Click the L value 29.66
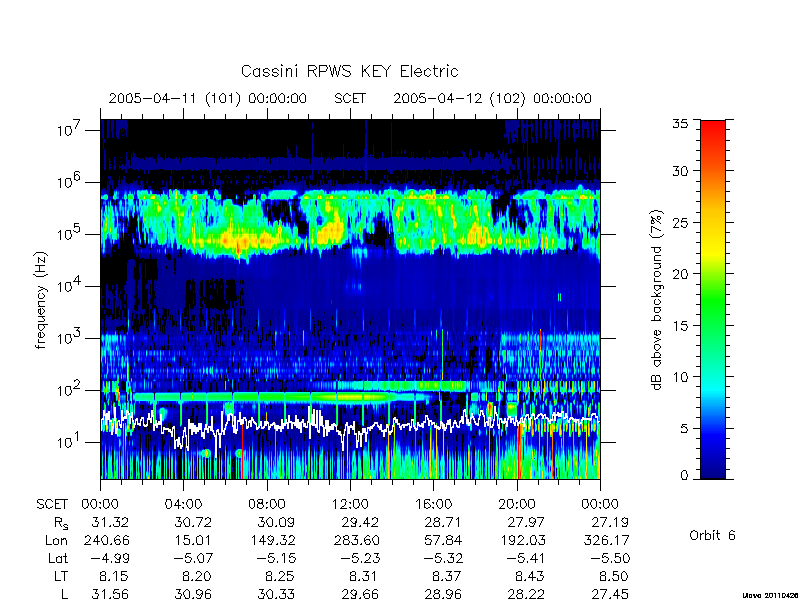This screenshot has height=600, width=800. tap(360, 594)
